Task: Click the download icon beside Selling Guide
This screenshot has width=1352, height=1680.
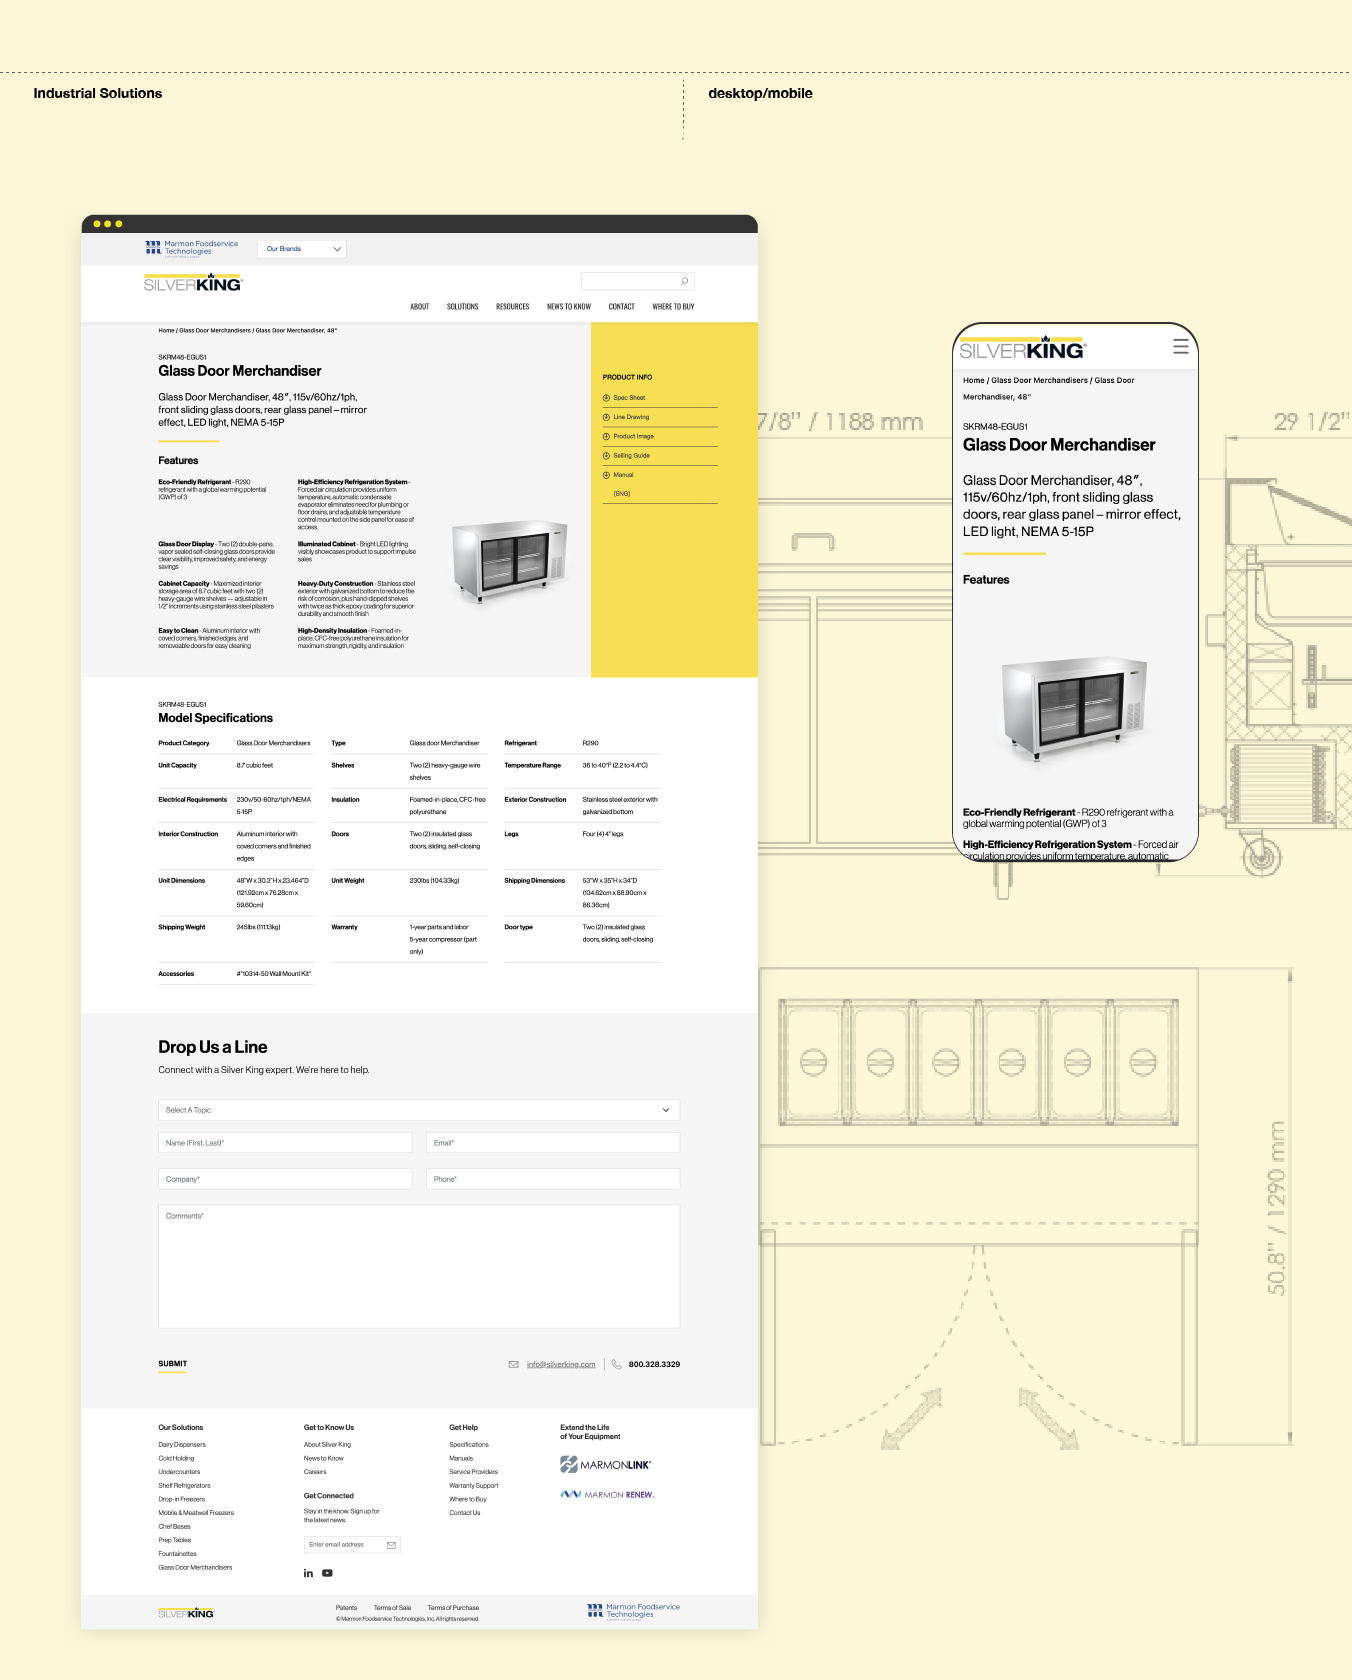Action: pyautogui.click(x=606, y=456)
